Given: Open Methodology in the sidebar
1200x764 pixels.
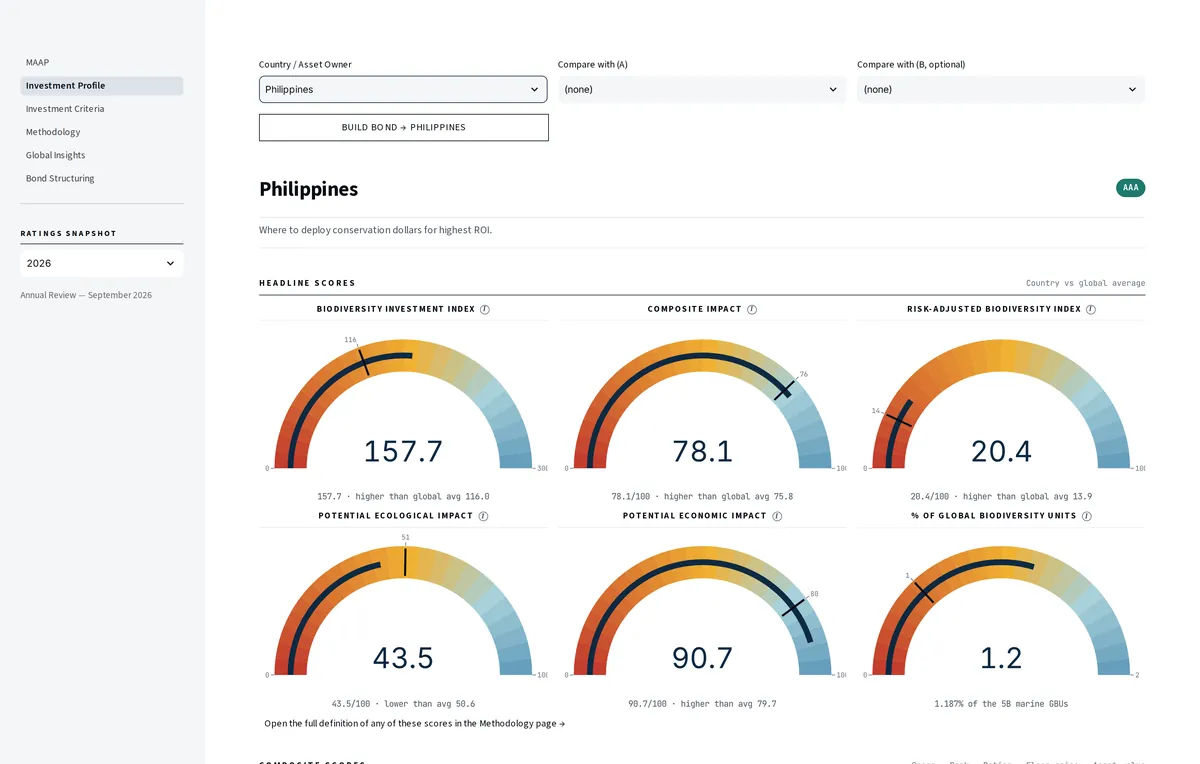Looking at the screenshot, I should (x=102, y=132).
